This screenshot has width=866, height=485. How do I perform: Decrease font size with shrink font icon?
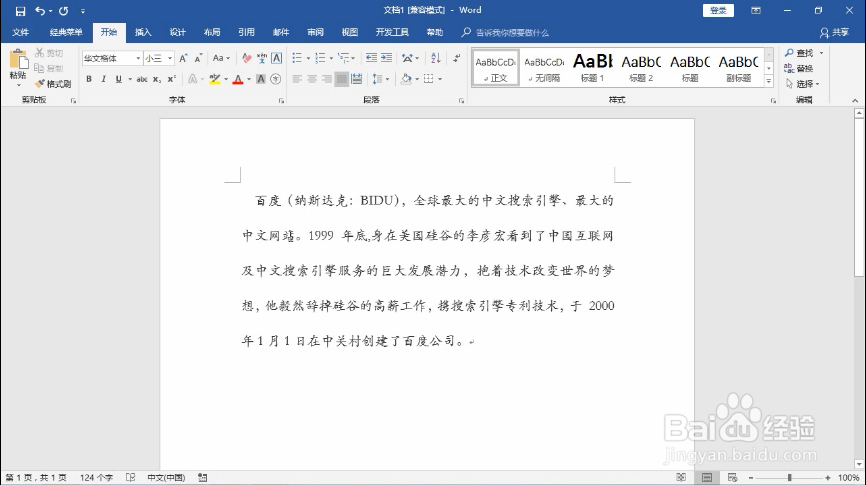pos(198,58)
